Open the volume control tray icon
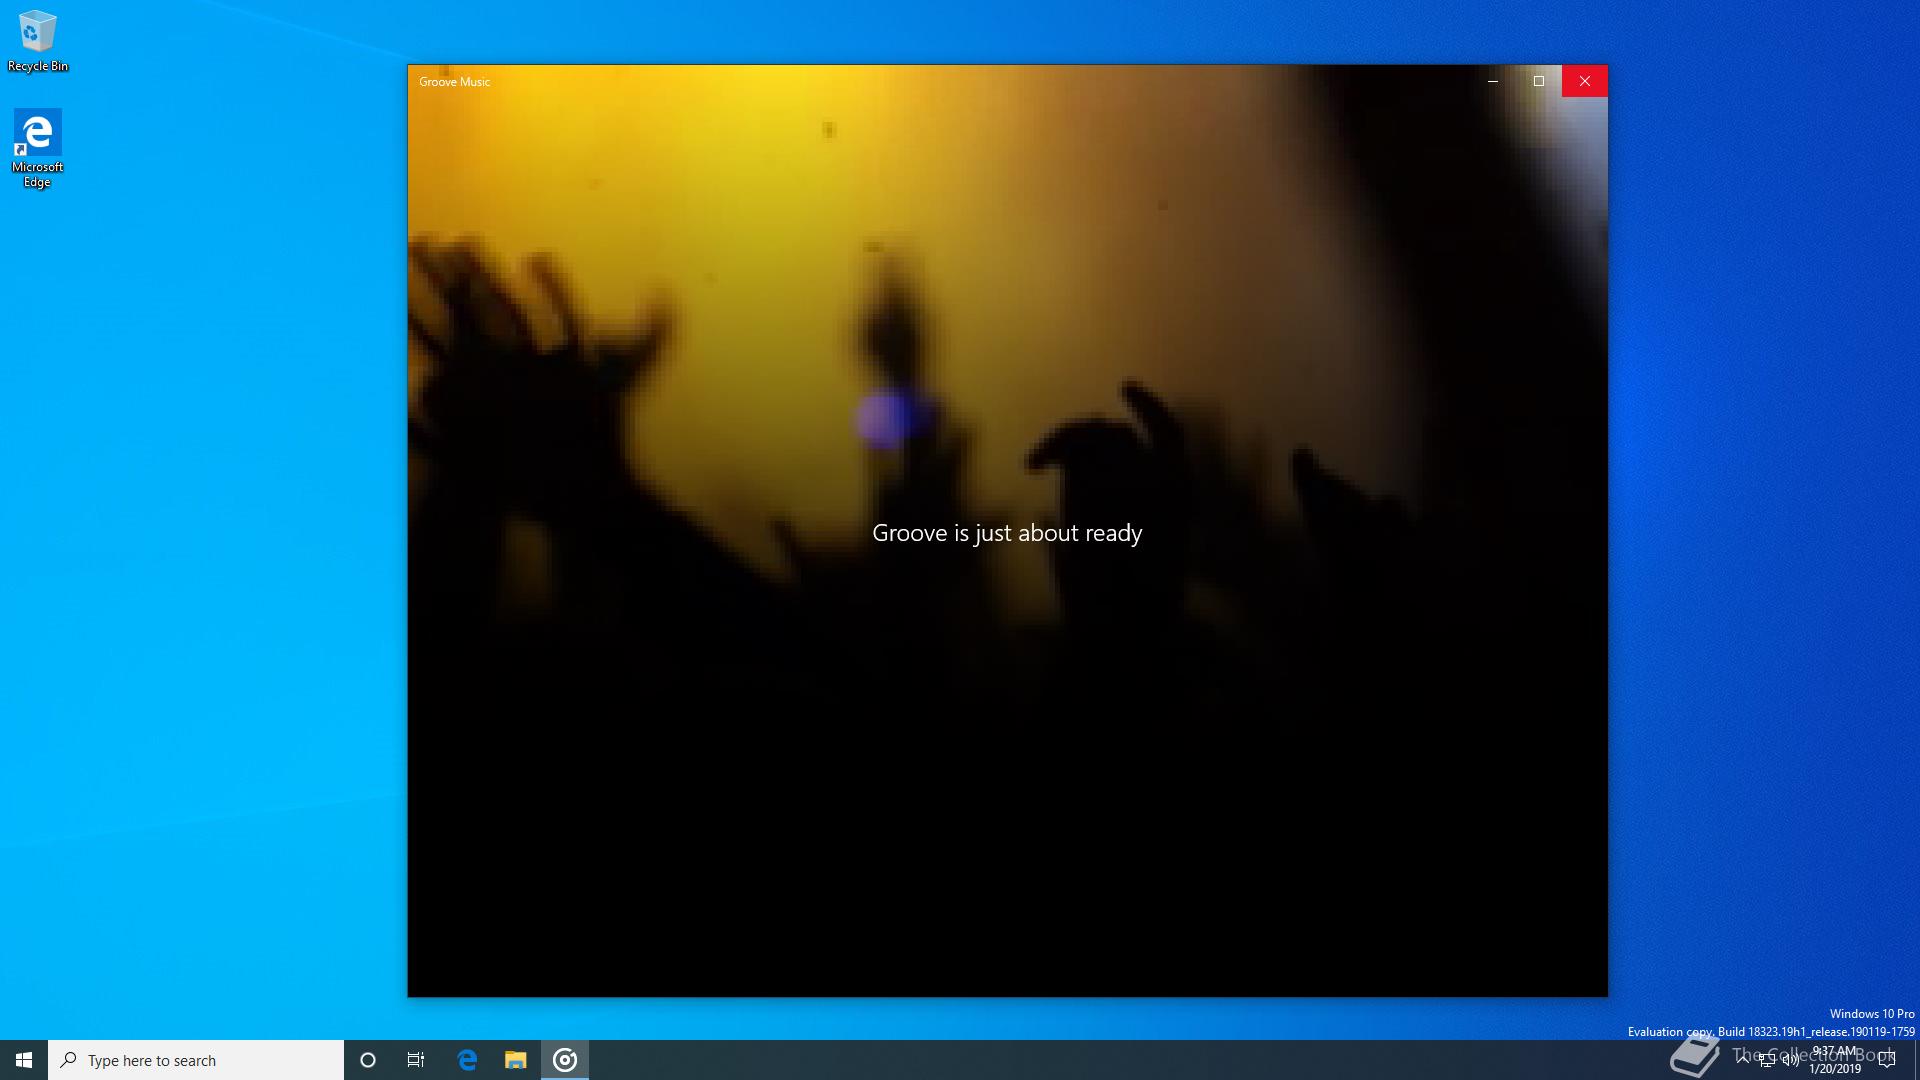 [x=1791, y=1061]
